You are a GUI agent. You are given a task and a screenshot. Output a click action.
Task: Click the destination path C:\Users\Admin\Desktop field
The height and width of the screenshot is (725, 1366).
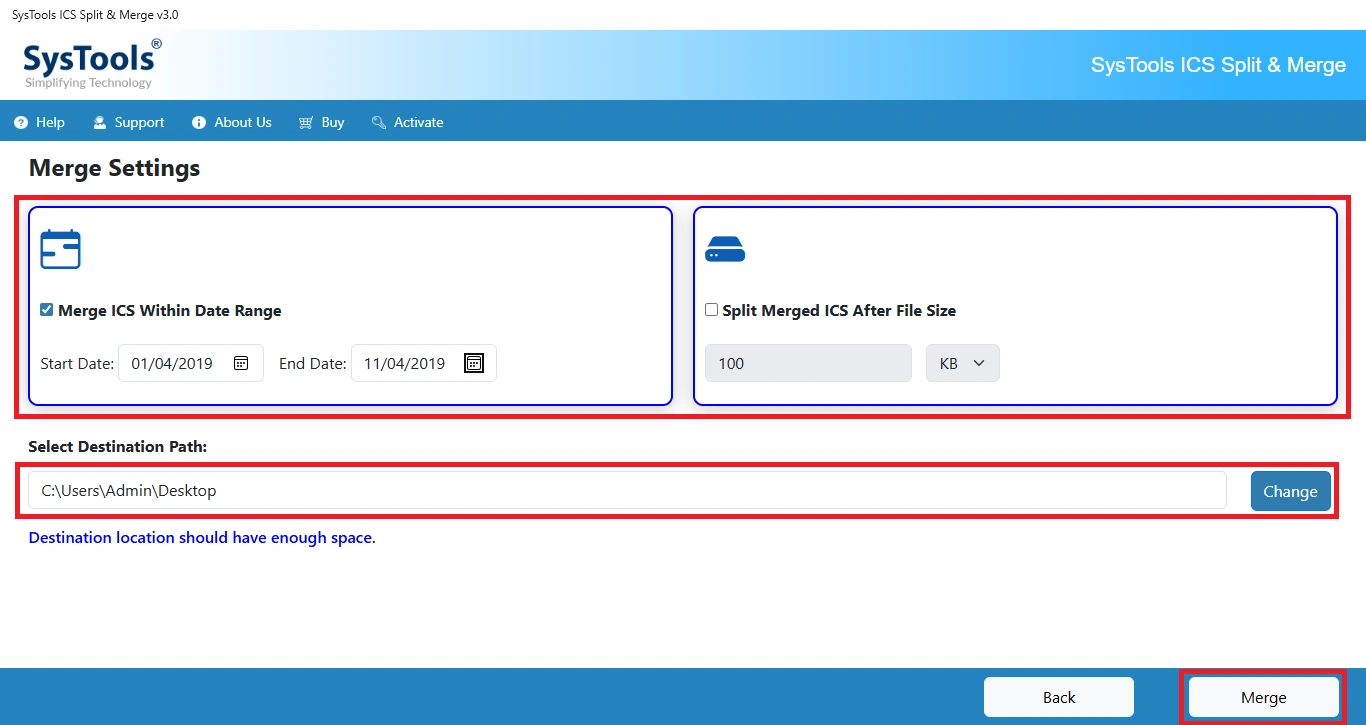627,490
